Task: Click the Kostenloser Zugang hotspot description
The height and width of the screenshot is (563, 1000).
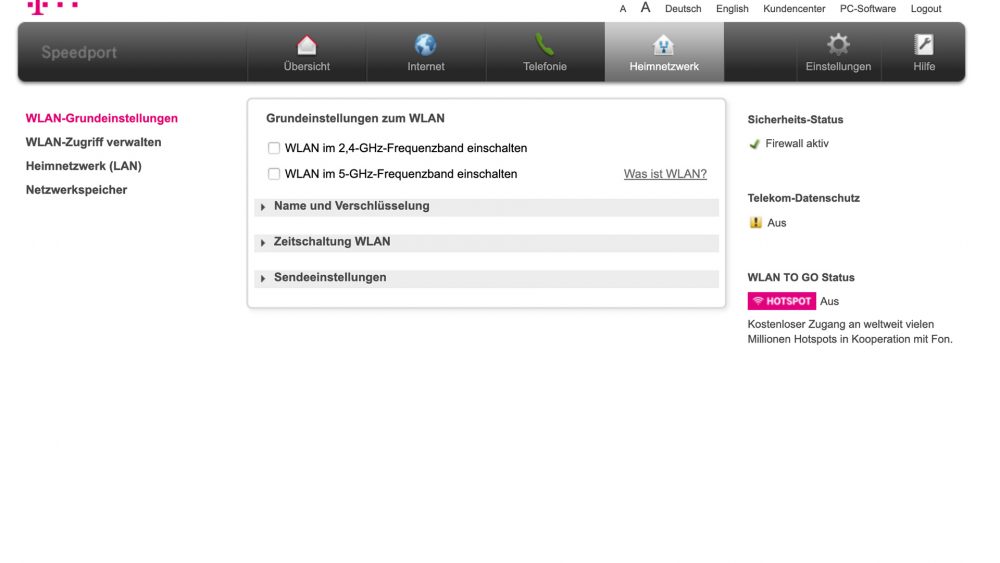Action: 850,332
